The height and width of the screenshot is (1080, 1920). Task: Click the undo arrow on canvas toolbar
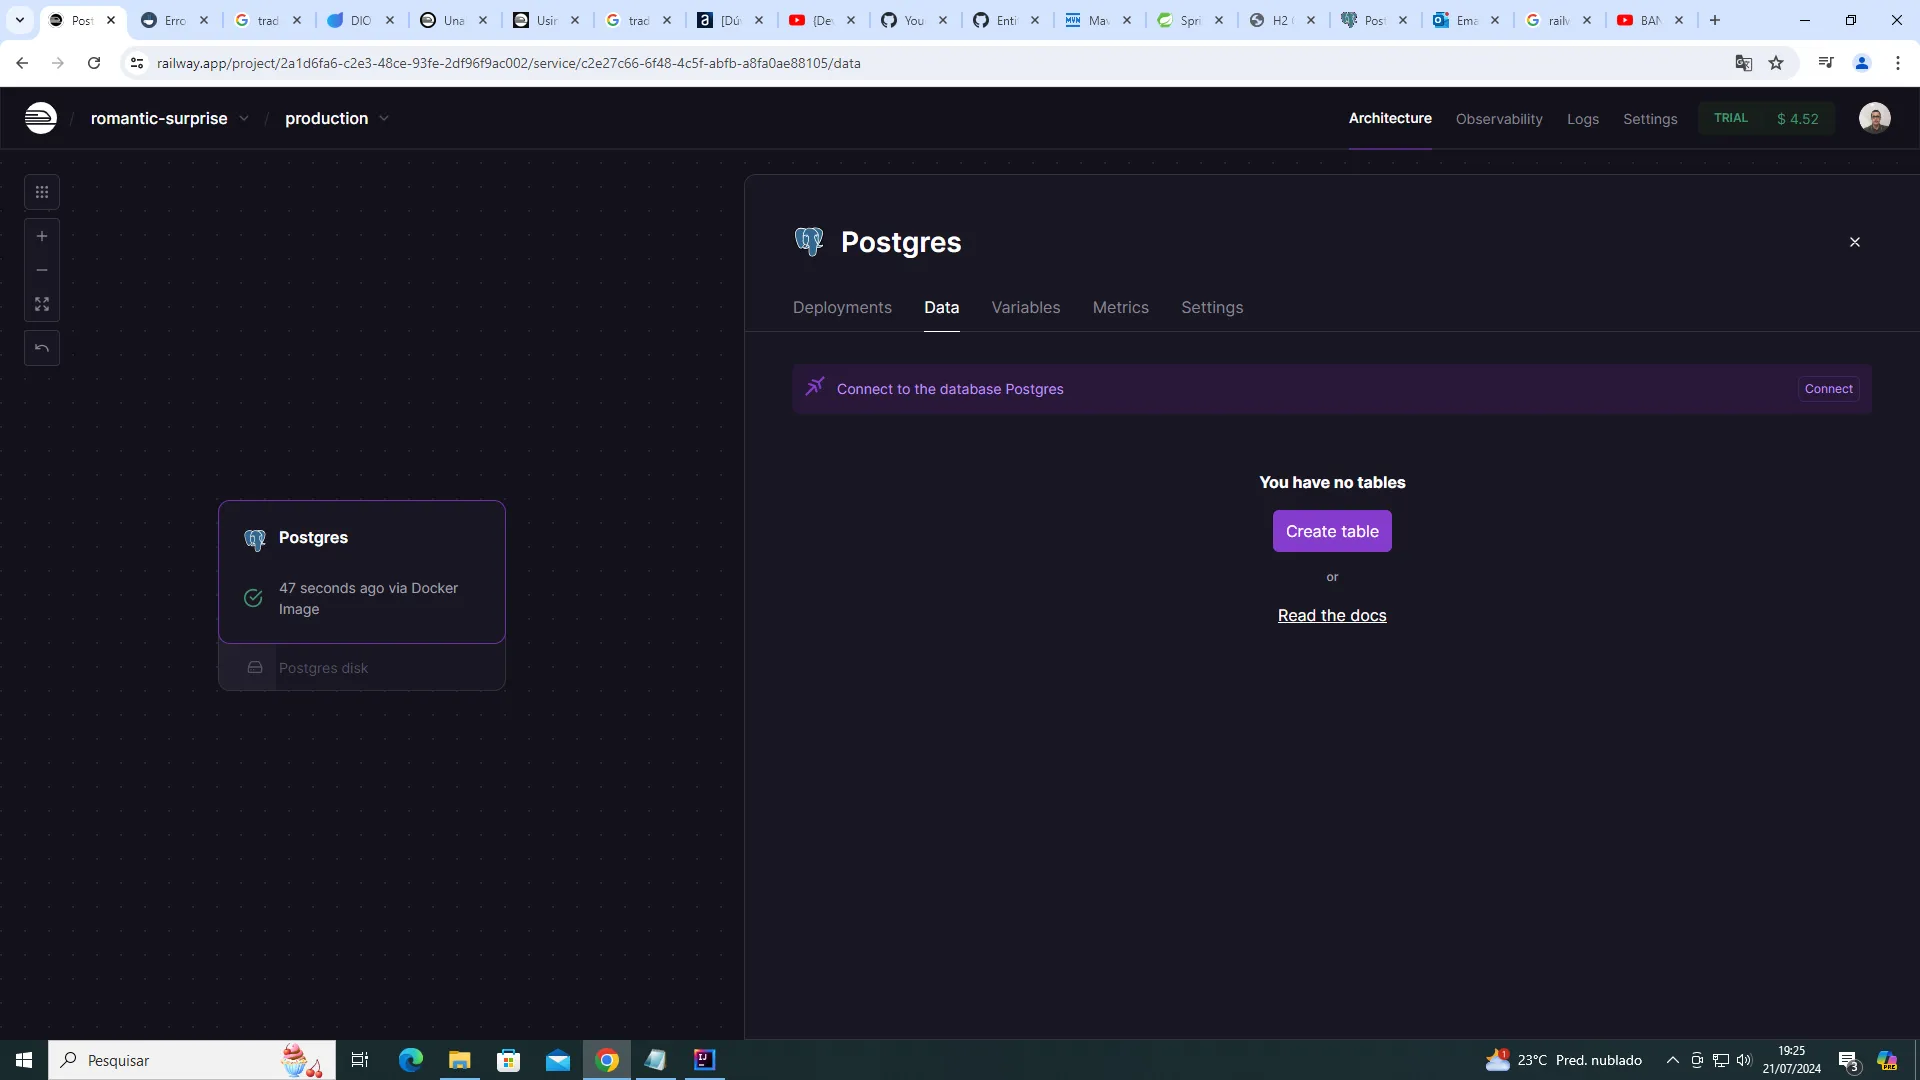click(42, 348)
